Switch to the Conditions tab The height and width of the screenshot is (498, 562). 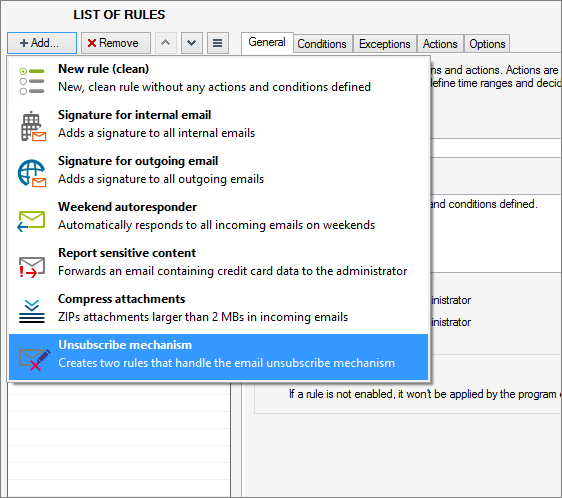click(322, 44)
